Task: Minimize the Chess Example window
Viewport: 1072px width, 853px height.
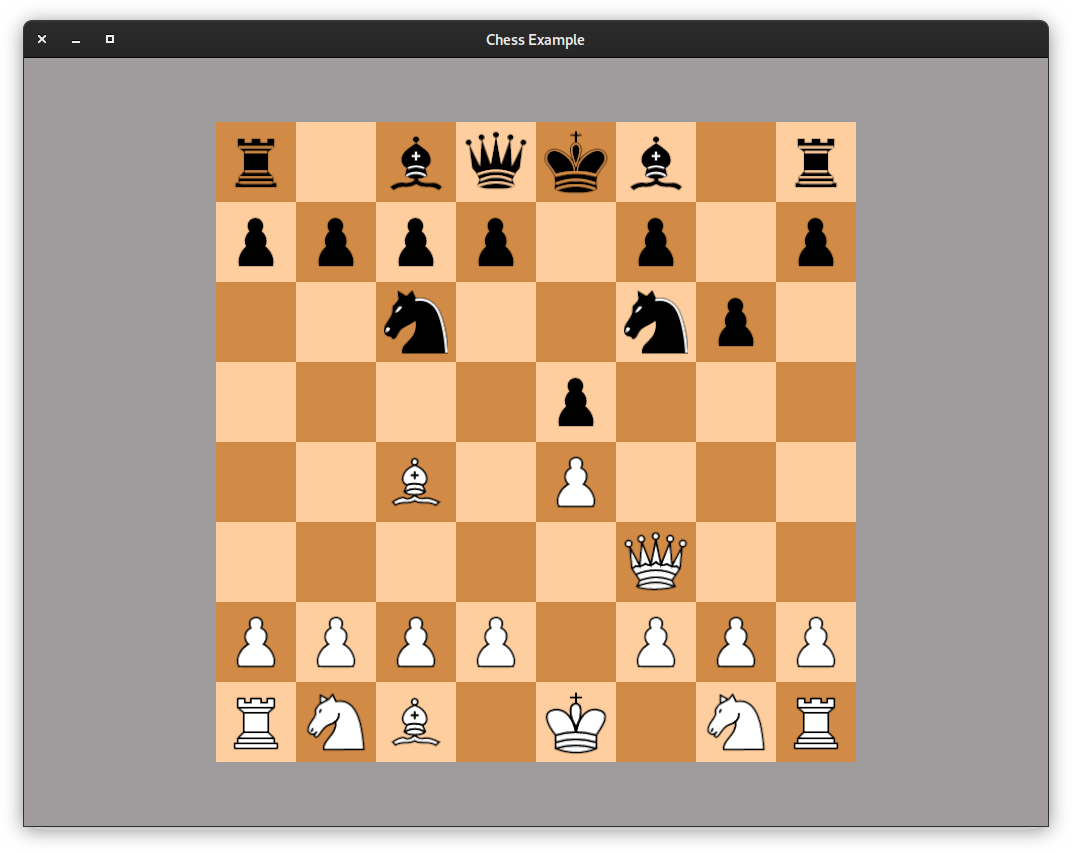Action: [76, 39]
